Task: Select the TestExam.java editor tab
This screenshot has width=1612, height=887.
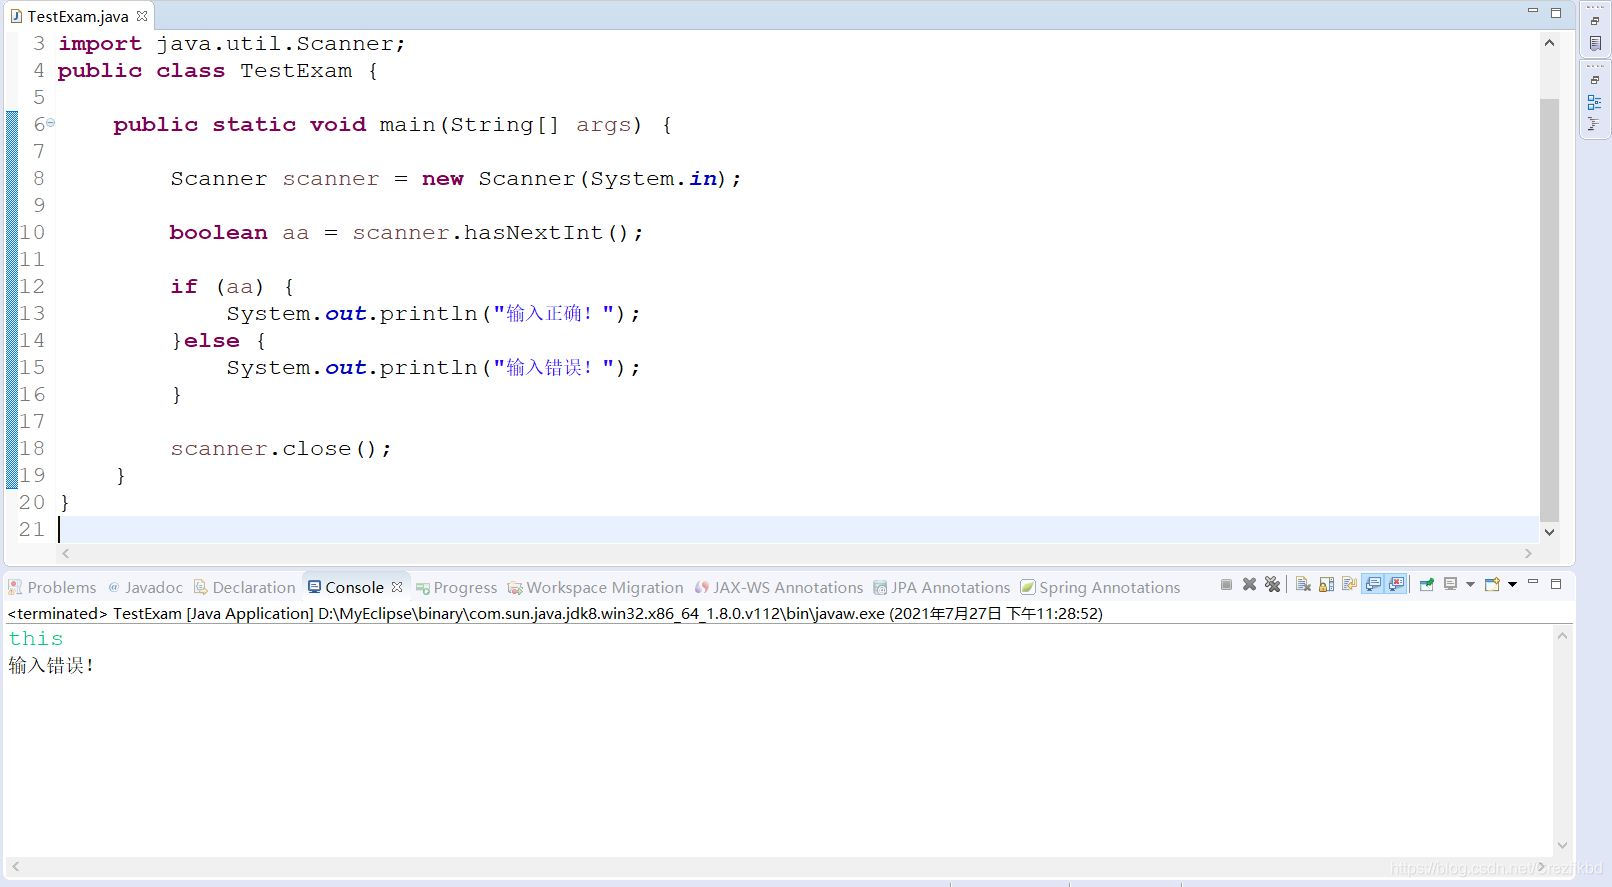Action: (78, 16)
